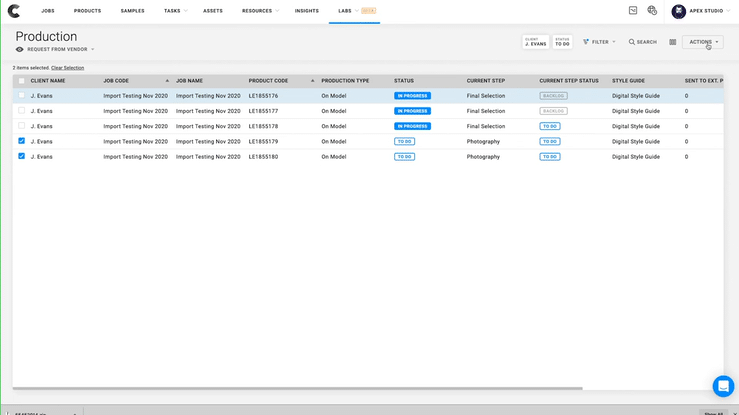The image size is (739, 415).
Task: Click the Search magnifier icon
Action: (632, 42)
